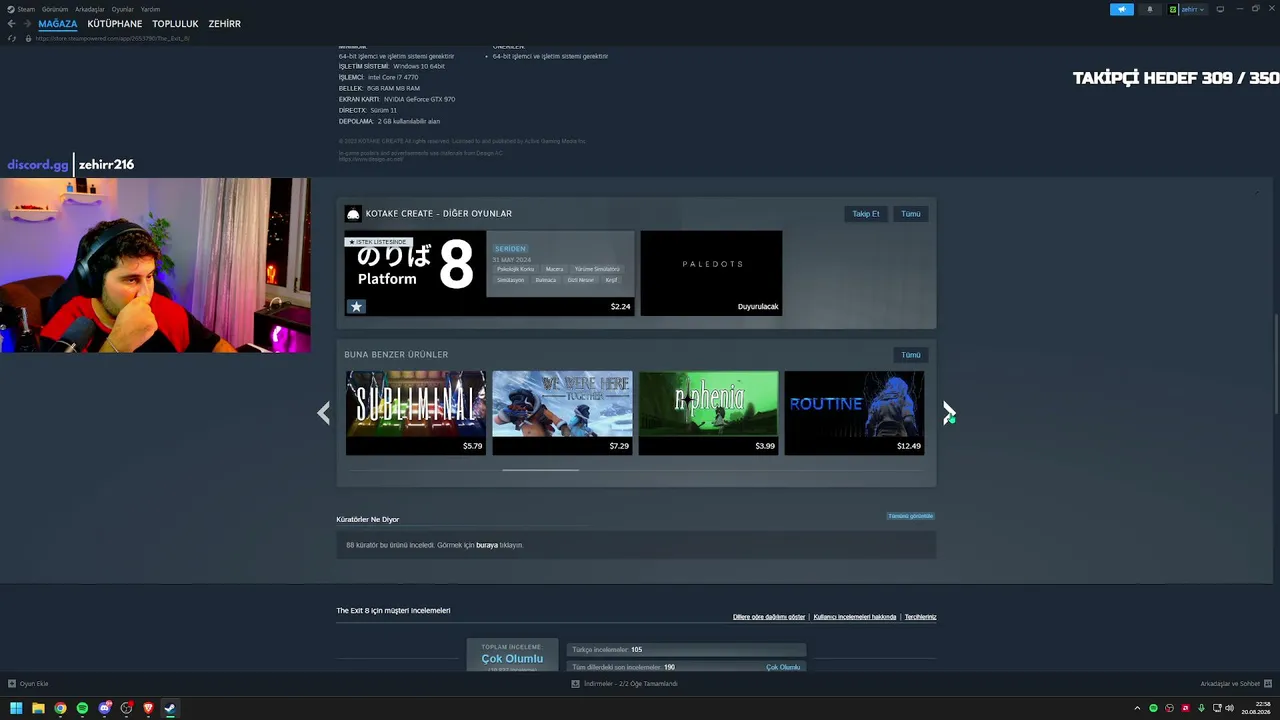Click the Çok Olumlu overall review summary

point(512,659)
